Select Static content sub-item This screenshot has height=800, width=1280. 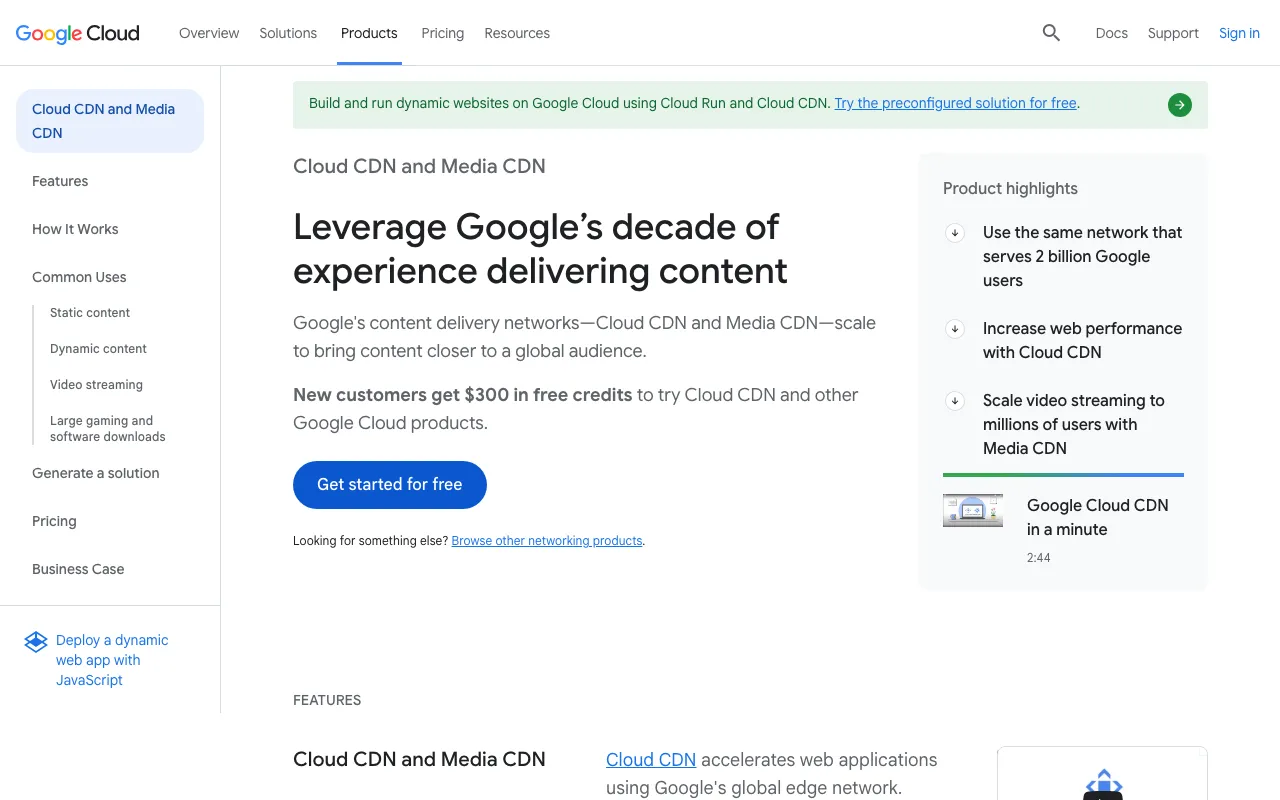pos(90,313)
